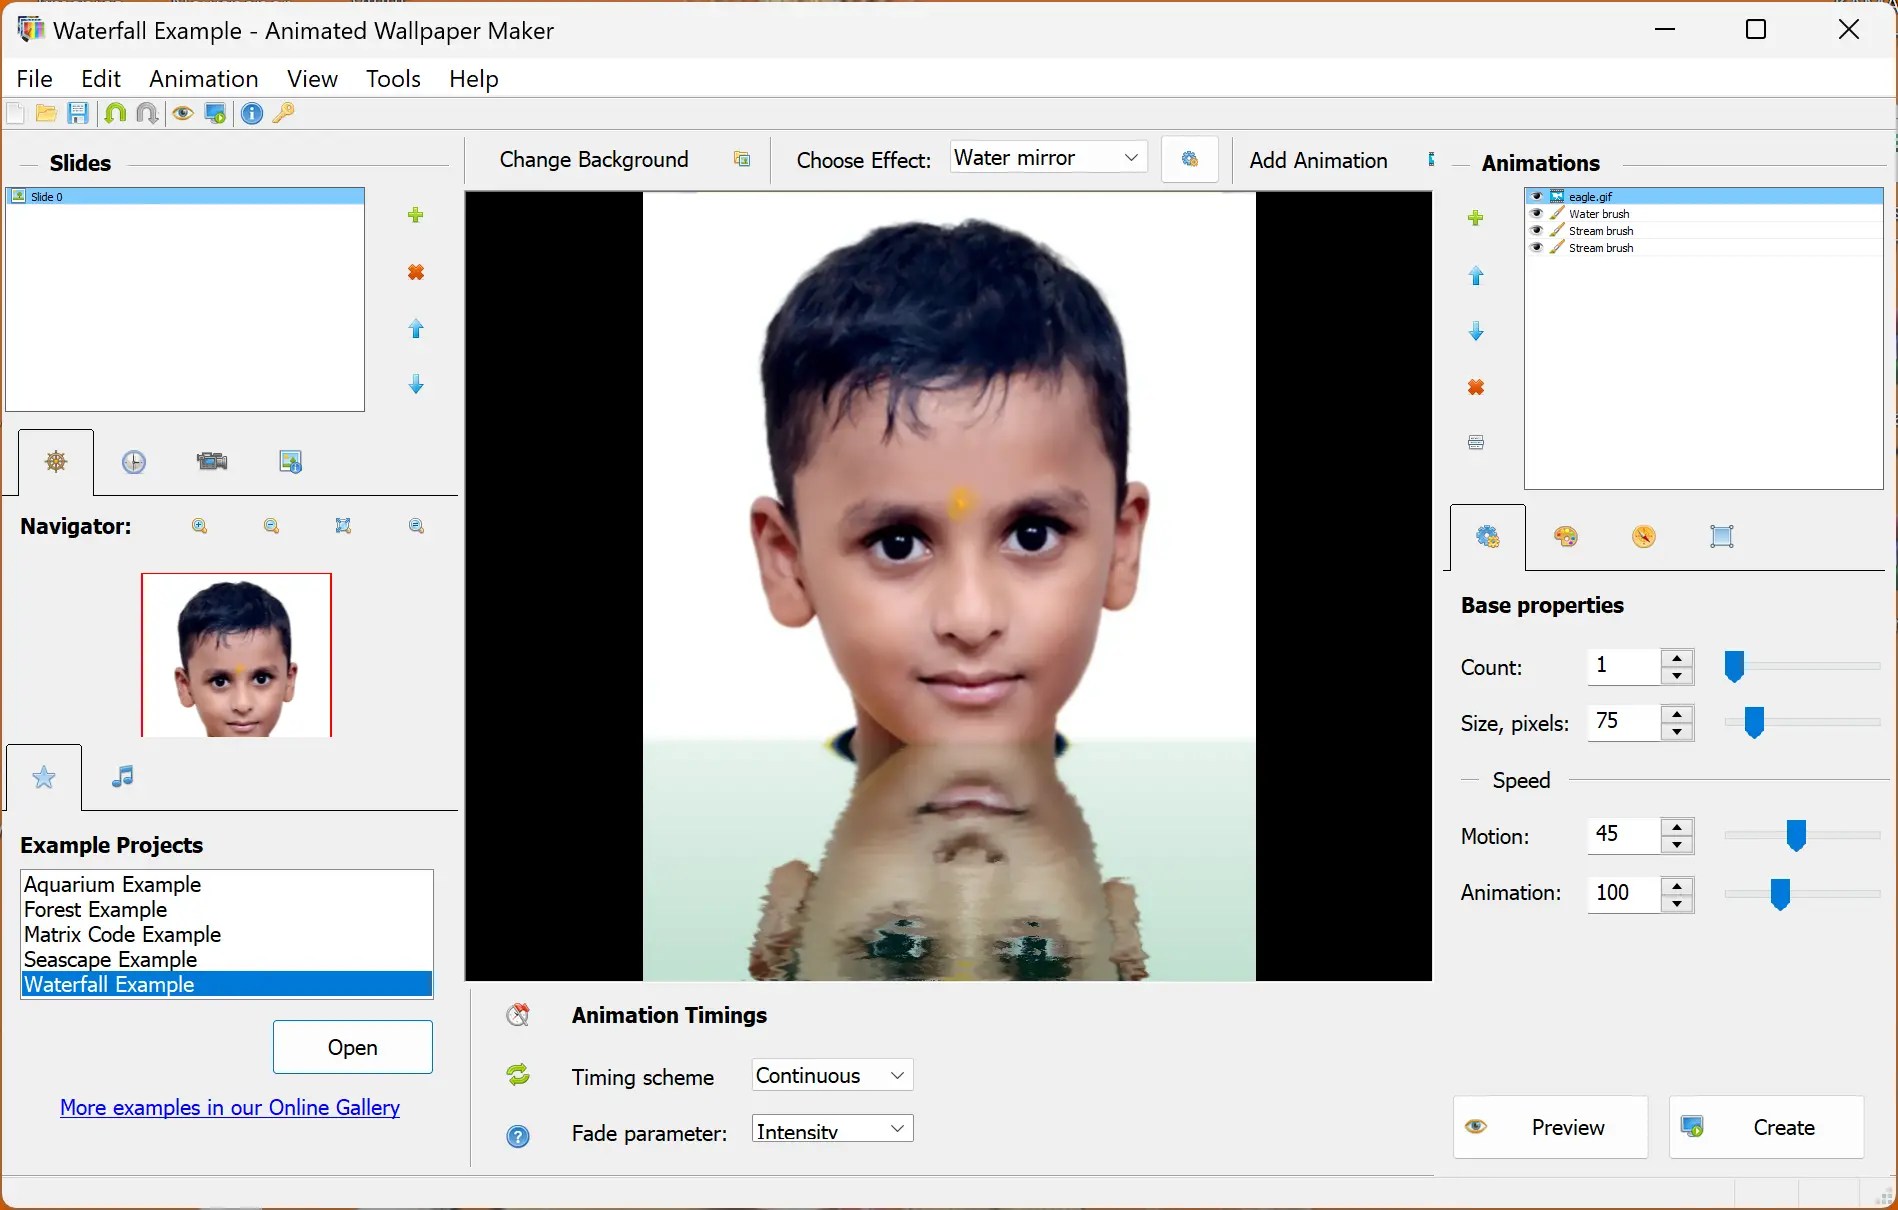Screen dimensions: 1898x1210
Task: Open the animation list options icon
Action: click(x=1476, y=442)
